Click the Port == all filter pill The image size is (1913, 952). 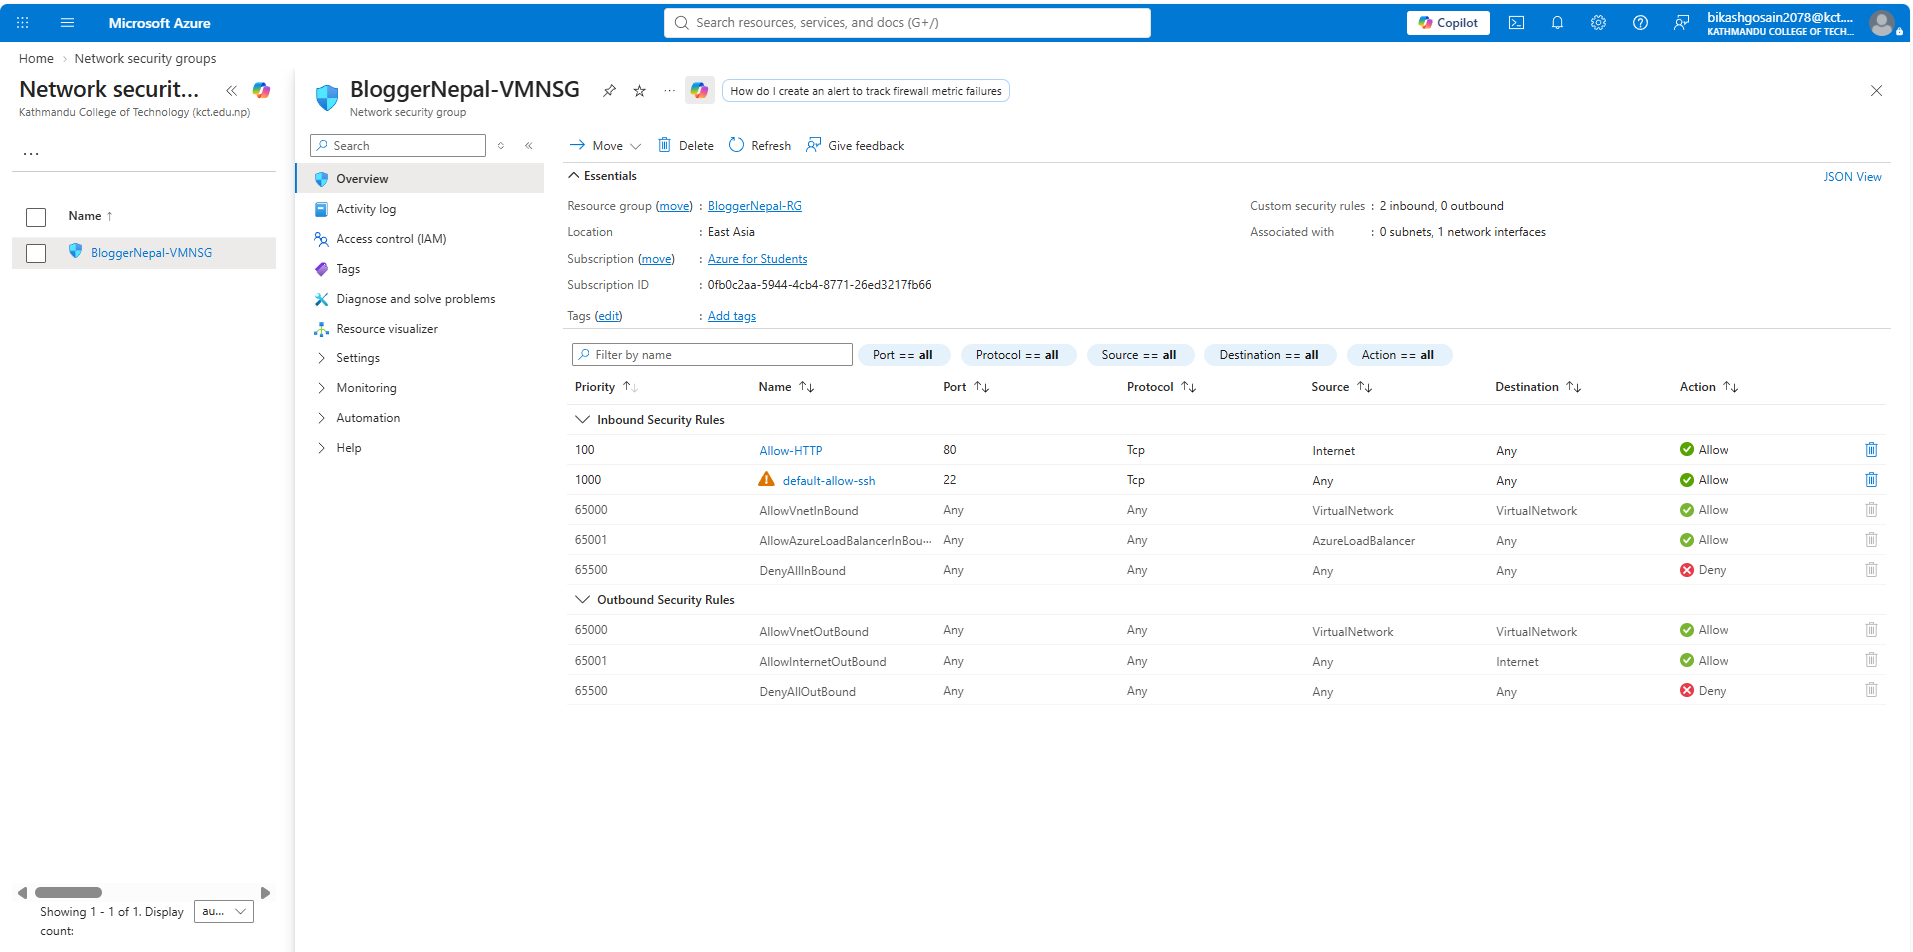(x=903, y=355)
